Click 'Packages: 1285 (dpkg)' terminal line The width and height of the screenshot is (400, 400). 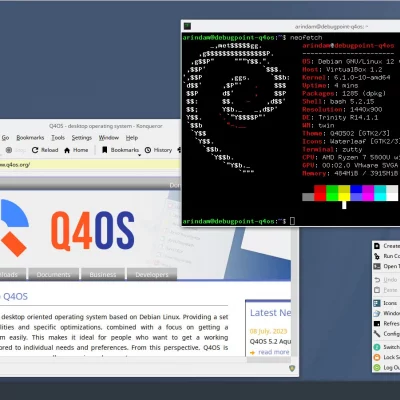point(344,94)
